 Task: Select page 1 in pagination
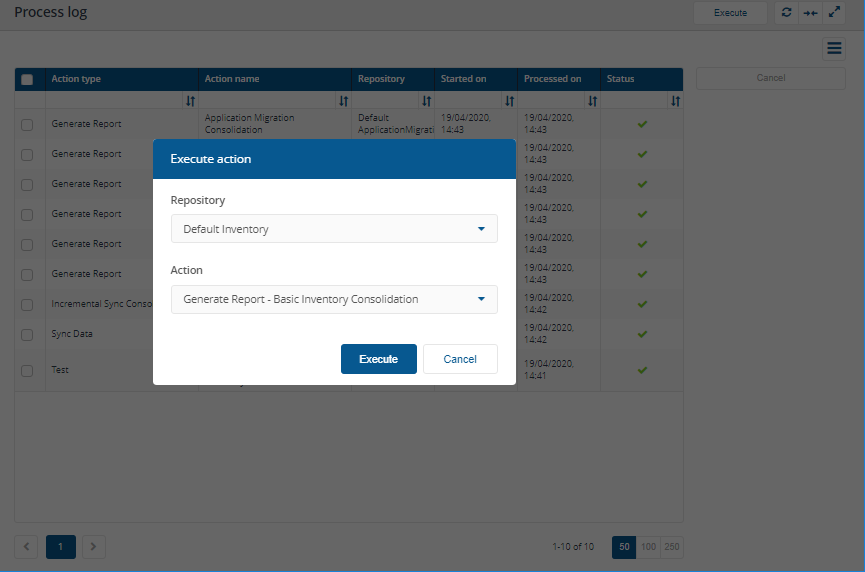coord(60,547)
